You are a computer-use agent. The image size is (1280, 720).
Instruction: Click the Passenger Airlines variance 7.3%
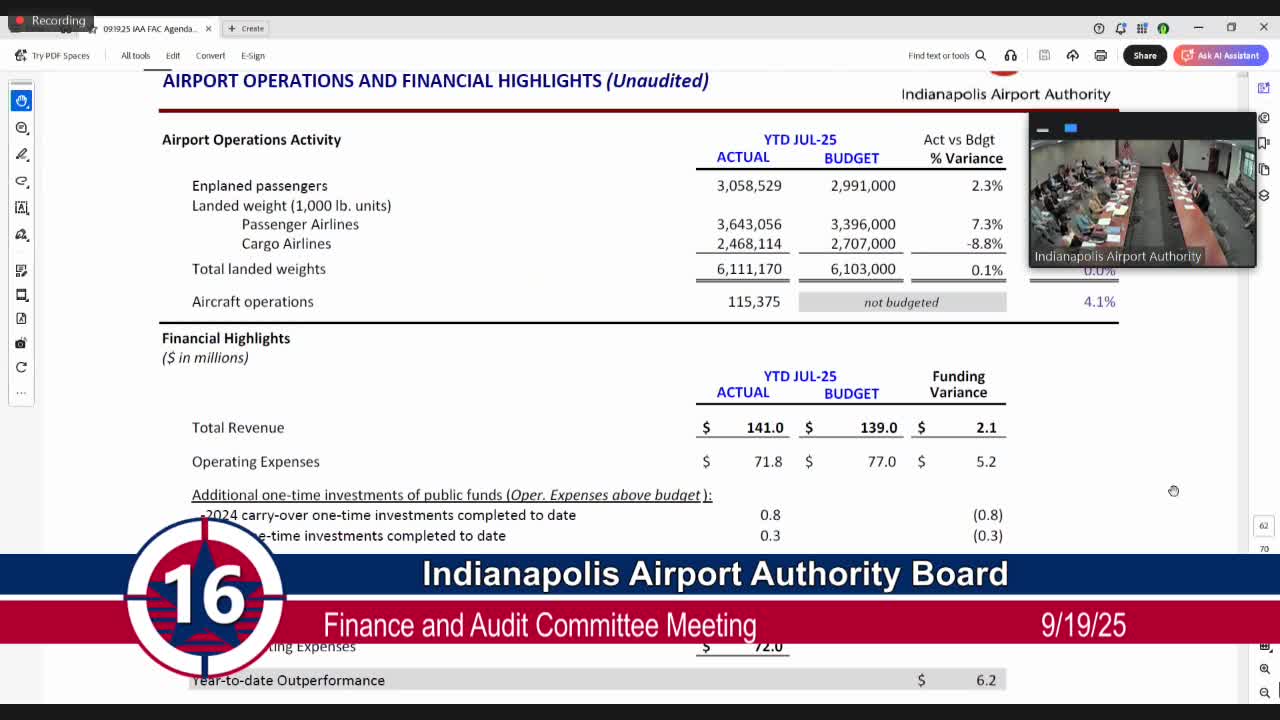[987, 225]
